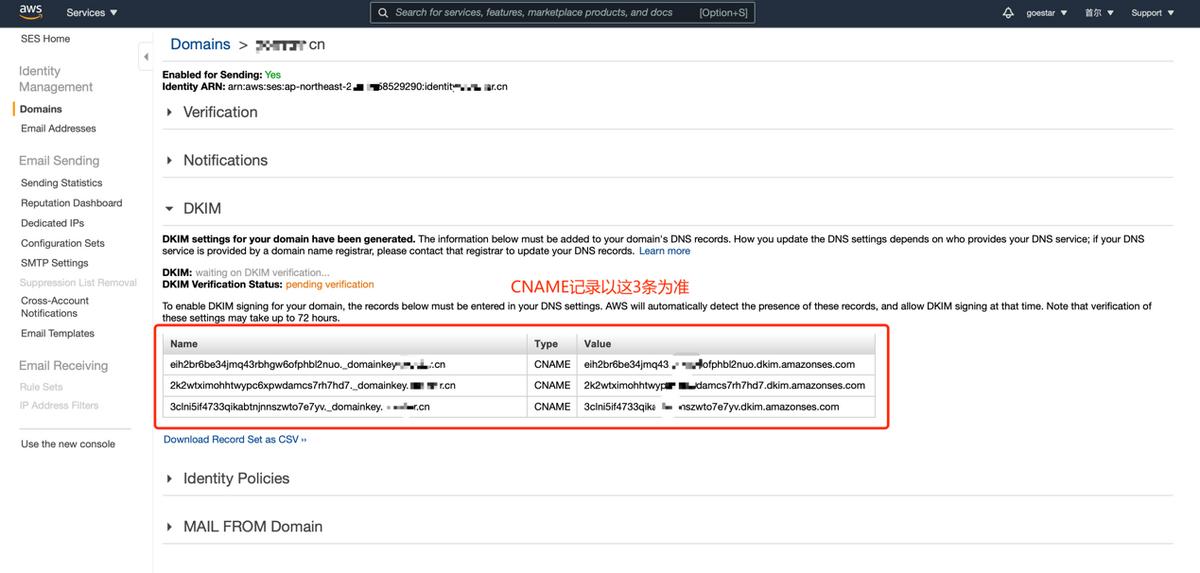Expand the MAIL FROM Domain section
1200x573 pixels.
tap(244, 526)
